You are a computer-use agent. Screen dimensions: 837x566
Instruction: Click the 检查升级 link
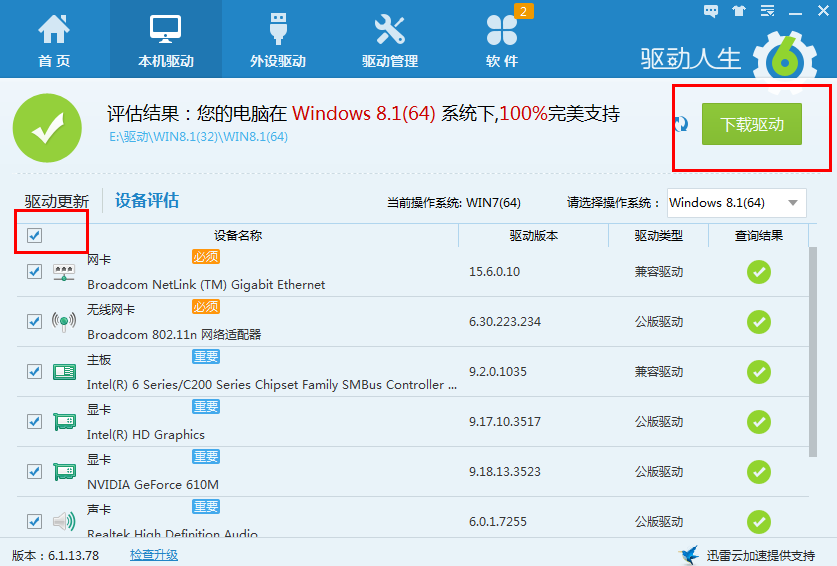coord(154,555)
